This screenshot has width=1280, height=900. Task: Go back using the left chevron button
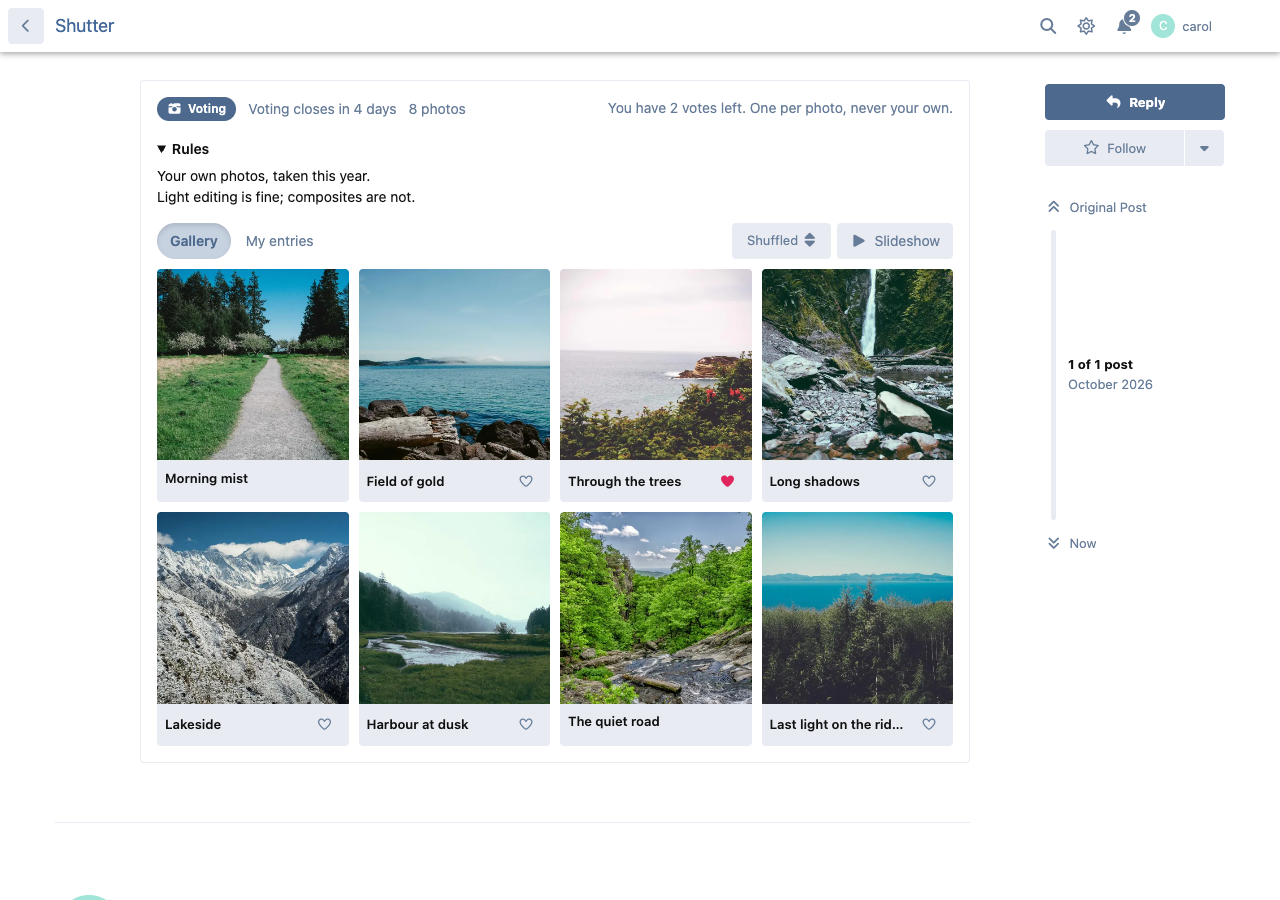pos(26,26)
